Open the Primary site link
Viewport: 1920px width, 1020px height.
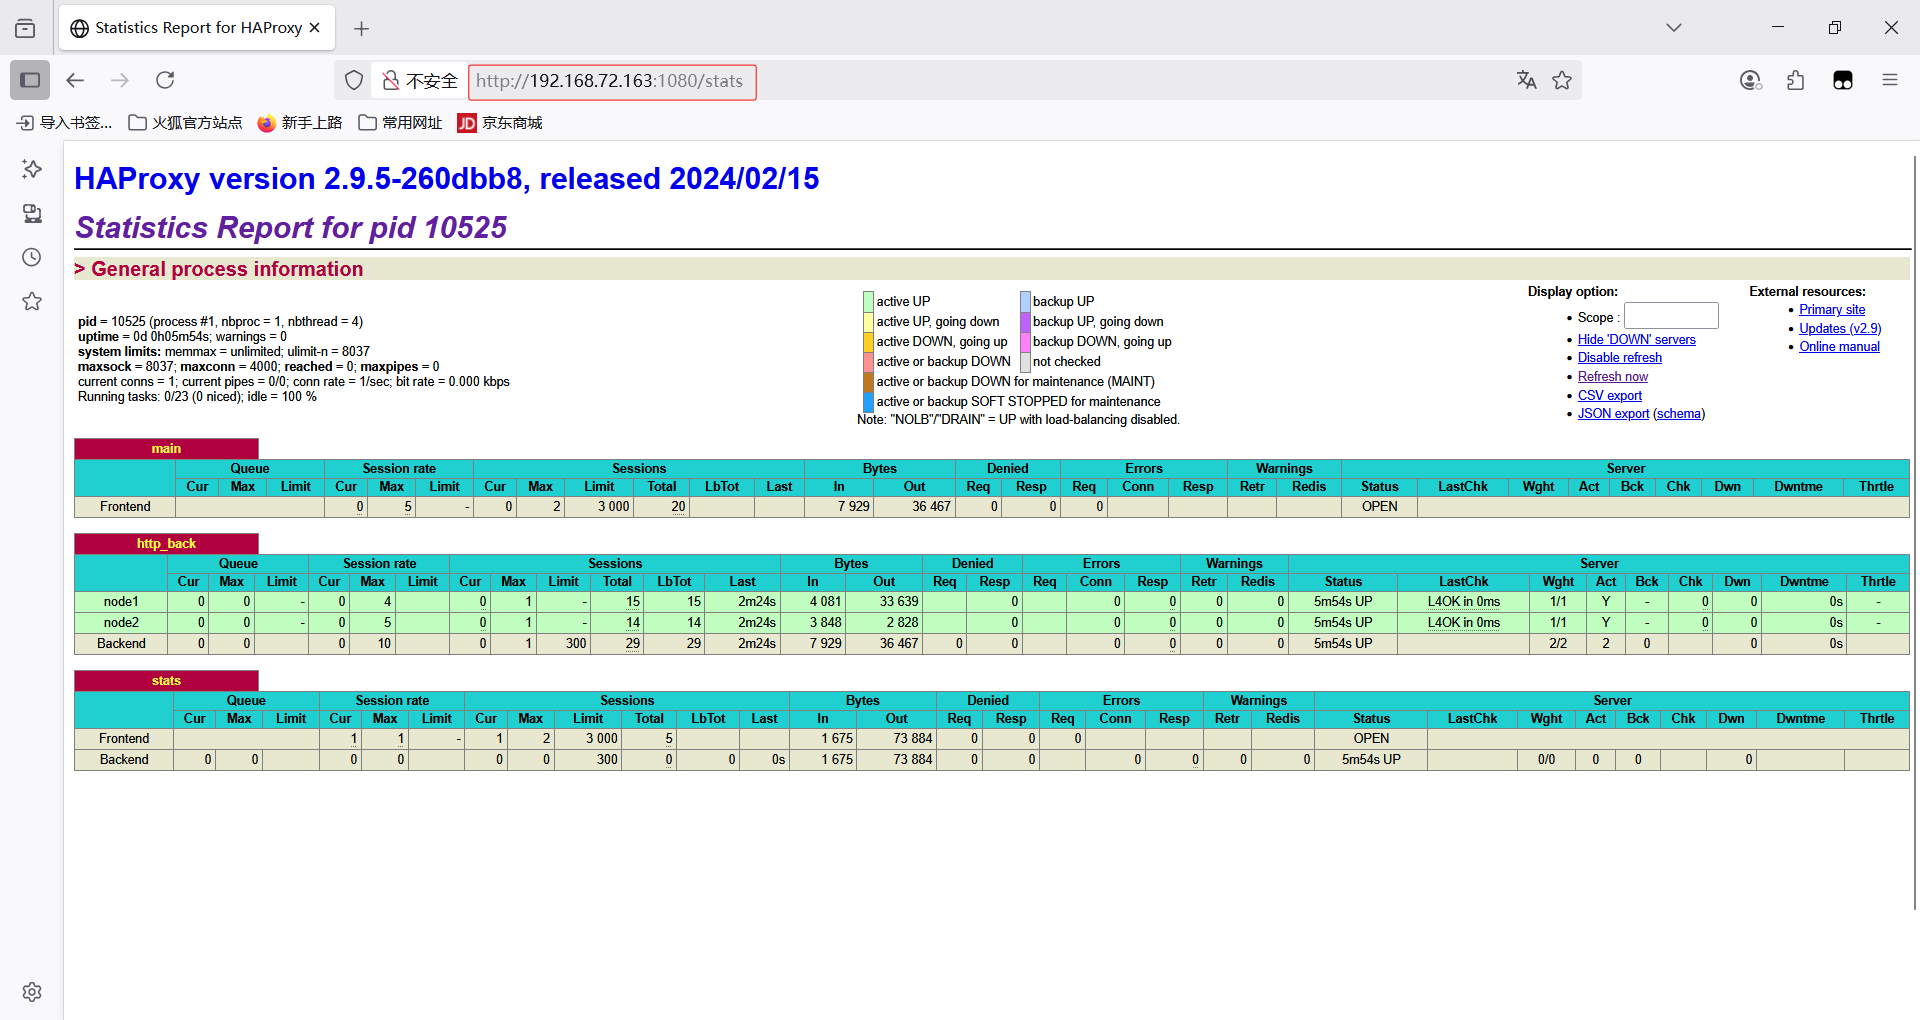1832,310
